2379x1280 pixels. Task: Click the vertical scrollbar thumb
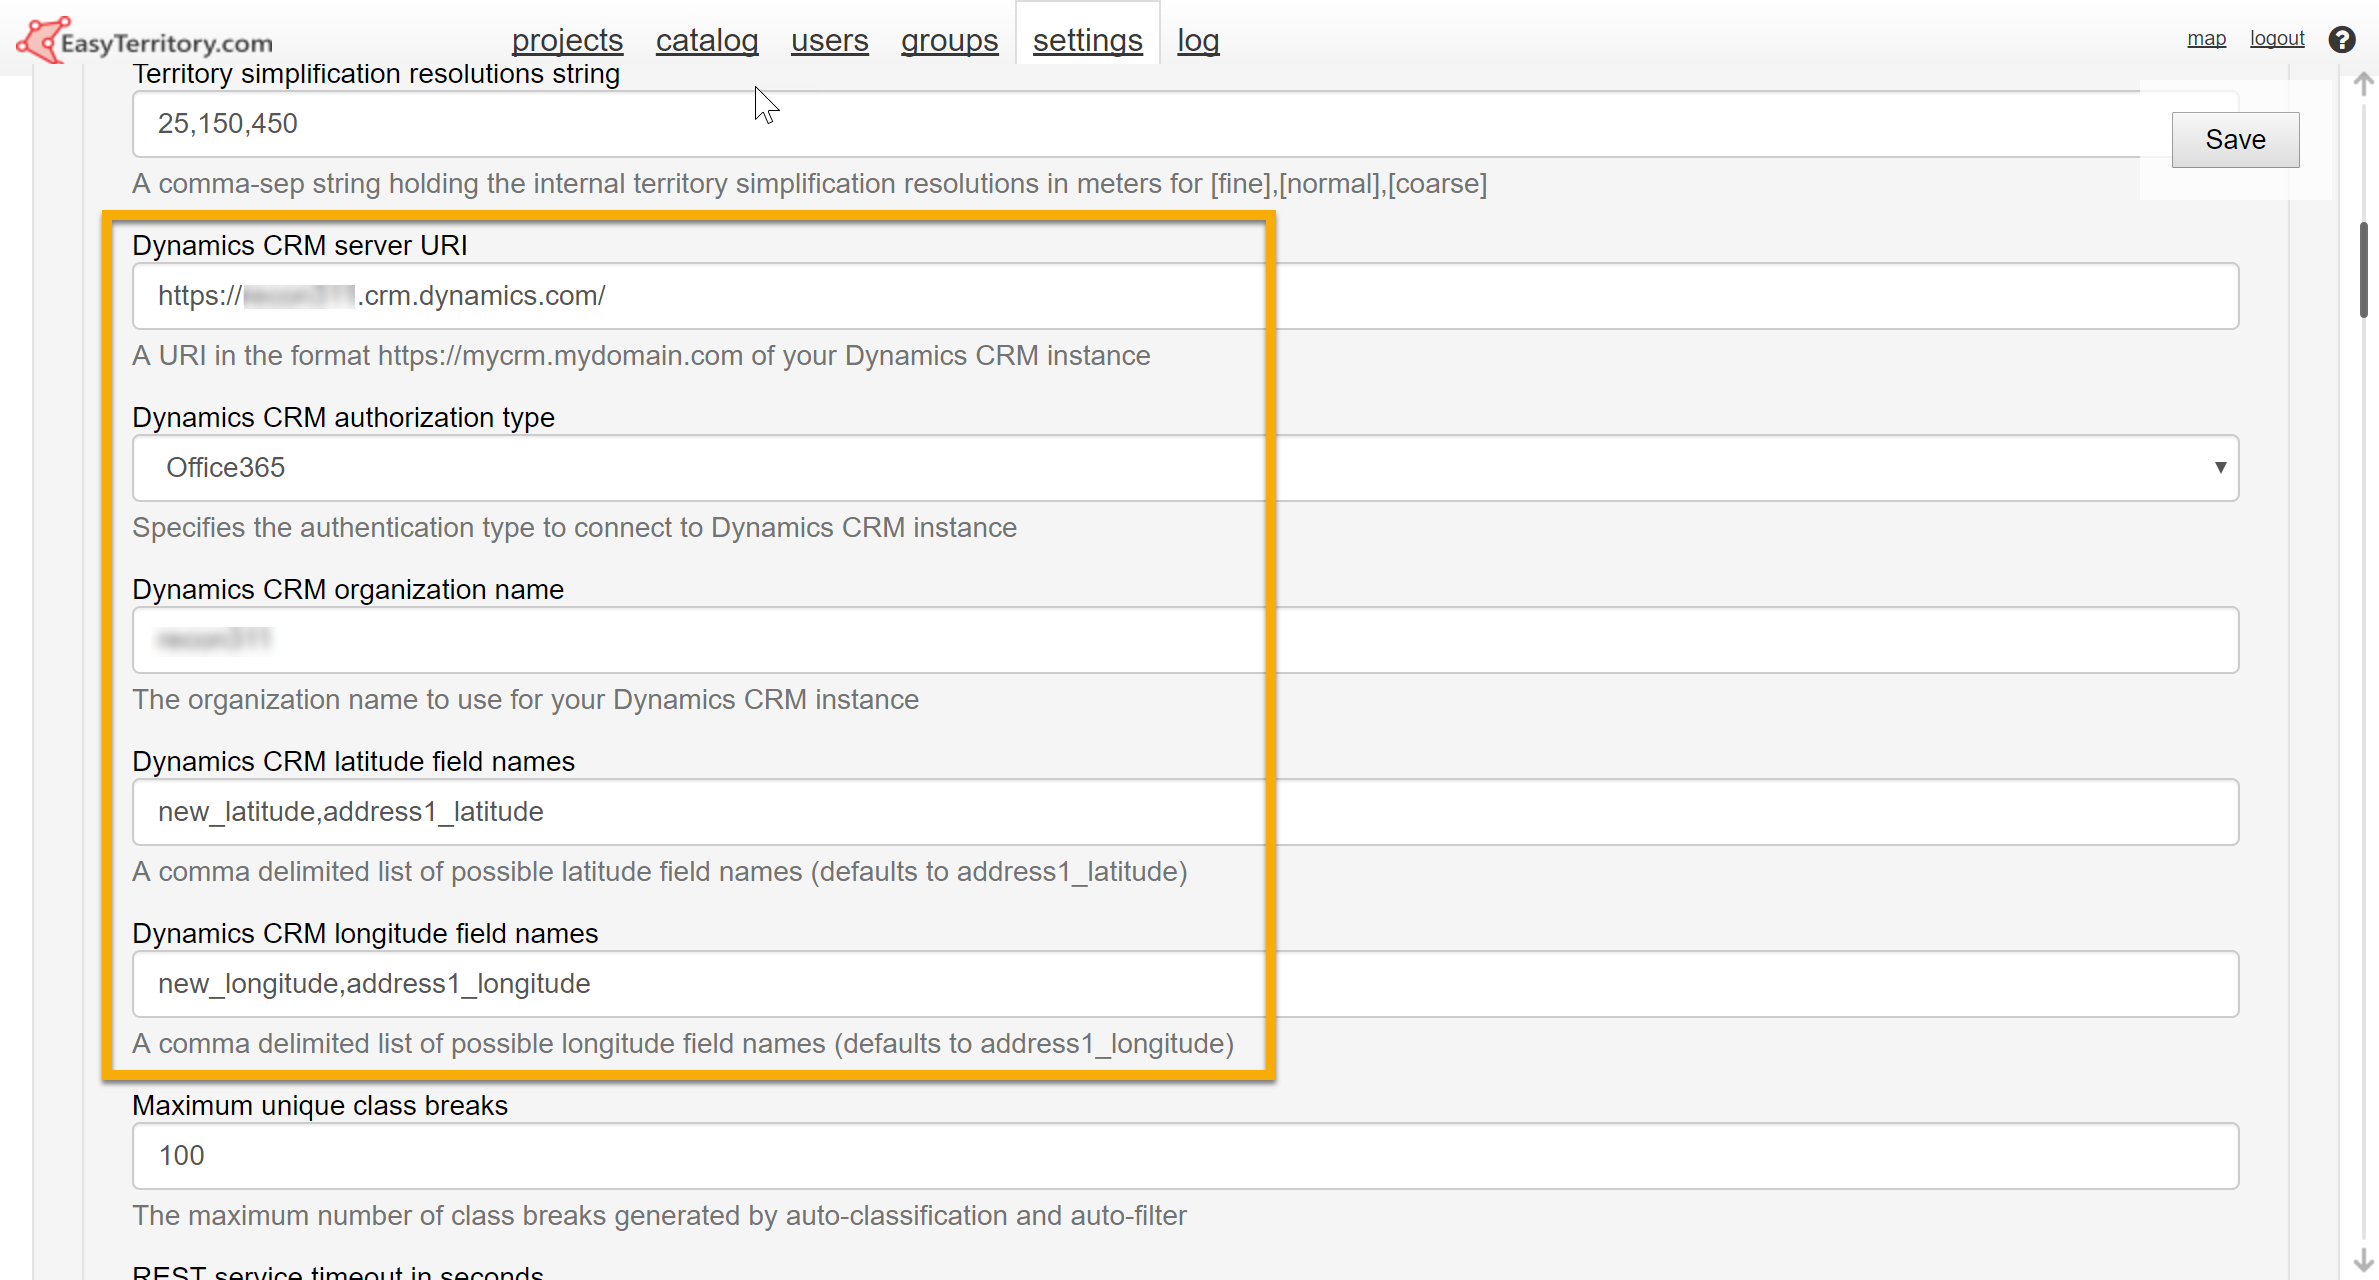click(2364, 270)
